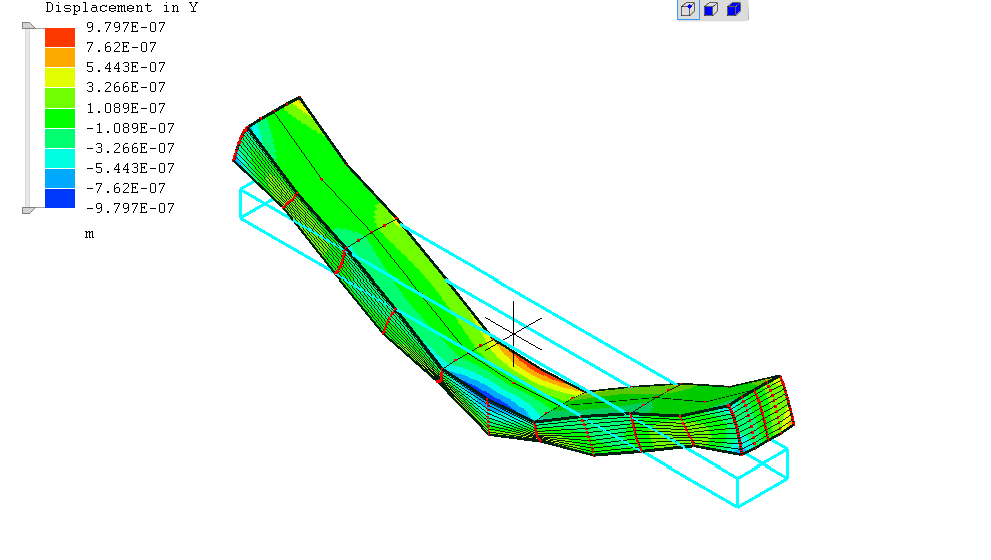Click the legend value 3.266E-07

pyautogui.click(x=126, y=87)
